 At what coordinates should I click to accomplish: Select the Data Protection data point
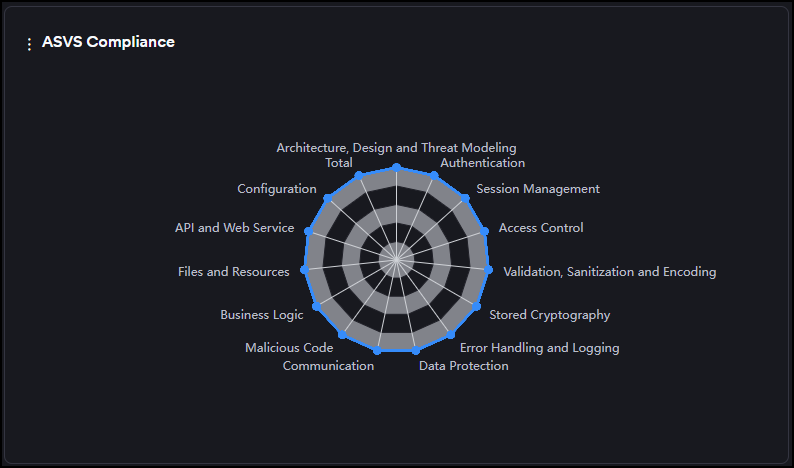[416, 351]
